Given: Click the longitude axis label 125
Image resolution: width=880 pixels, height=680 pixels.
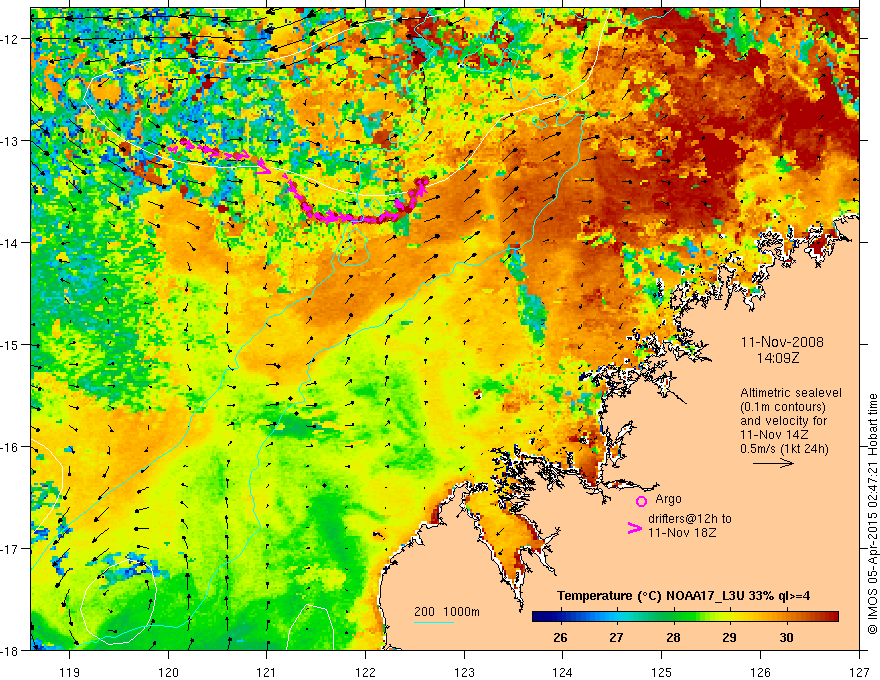Looking at the screenshot, I should tap(662, 672).
